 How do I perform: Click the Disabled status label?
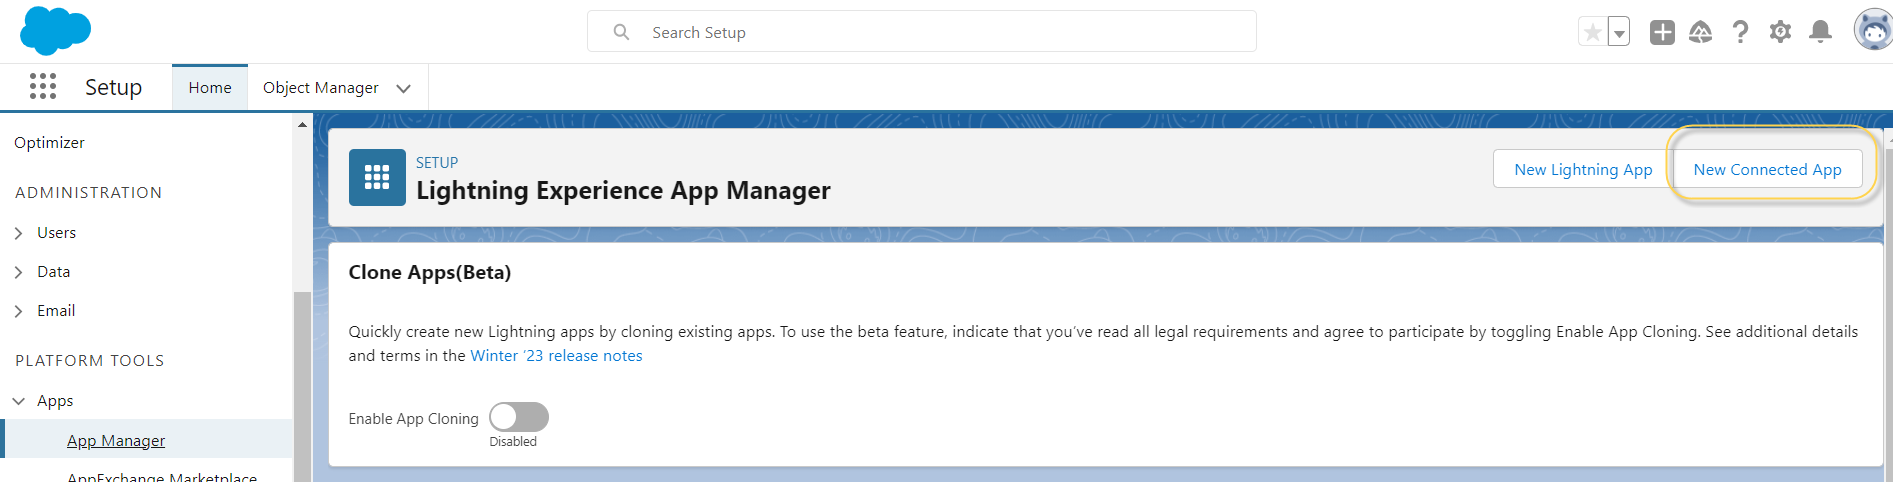513,442
